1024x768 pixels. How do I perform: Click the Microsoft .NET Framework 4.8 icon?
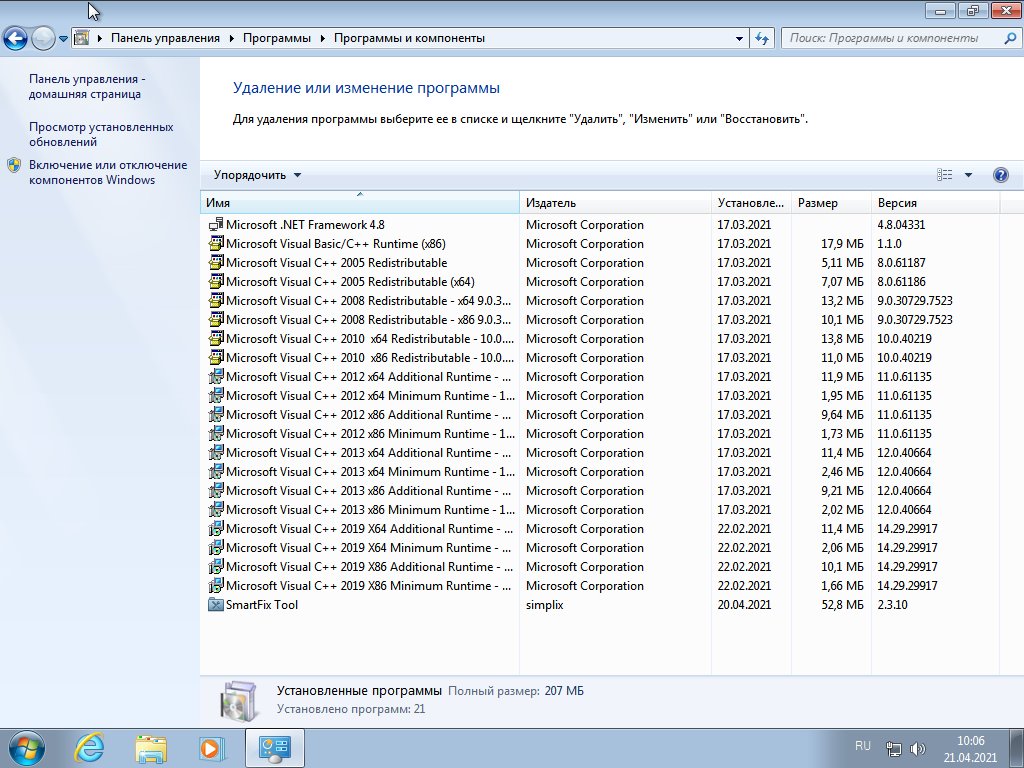click(x=216, y=225)
